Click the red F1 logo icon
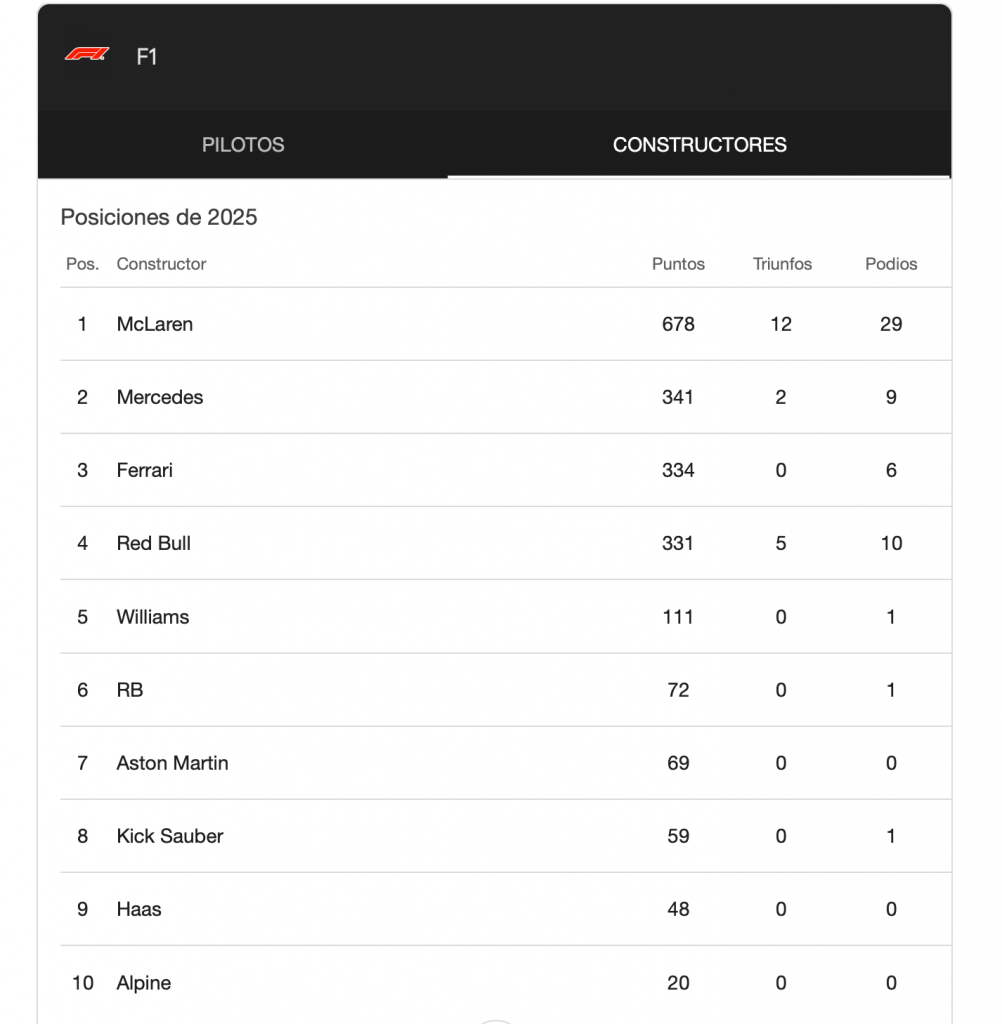Screen dimensions: 1002x1024 click(87, 55)
